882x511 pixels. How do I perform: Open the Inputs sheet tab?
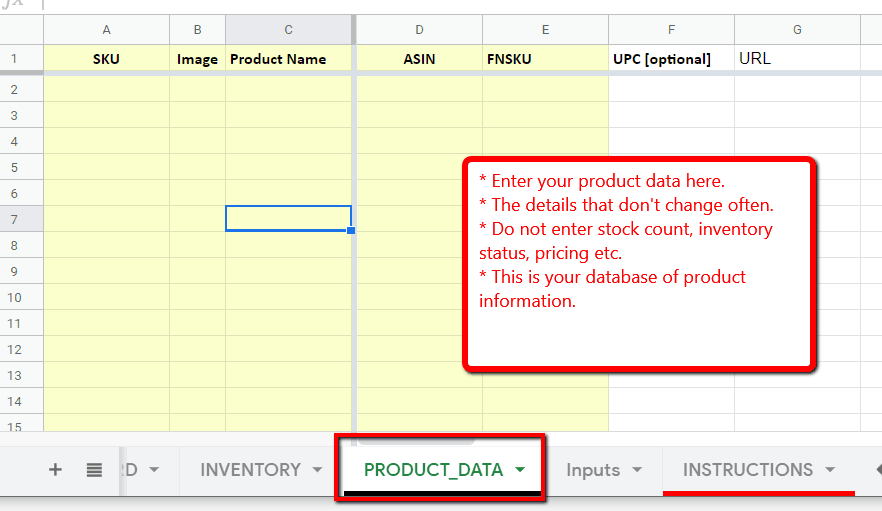pyautogui.click(x=593, y=469)
